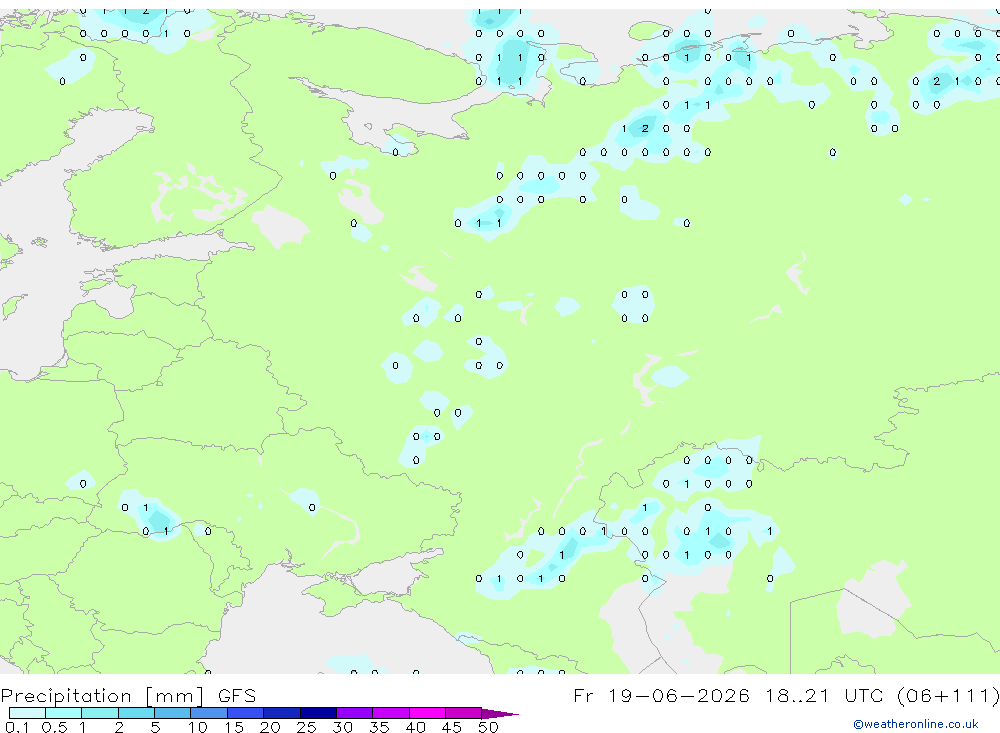Click the '30' legend scale label
The height and width of the screenshot is (733, 1000).
click(x=342, y=727)
